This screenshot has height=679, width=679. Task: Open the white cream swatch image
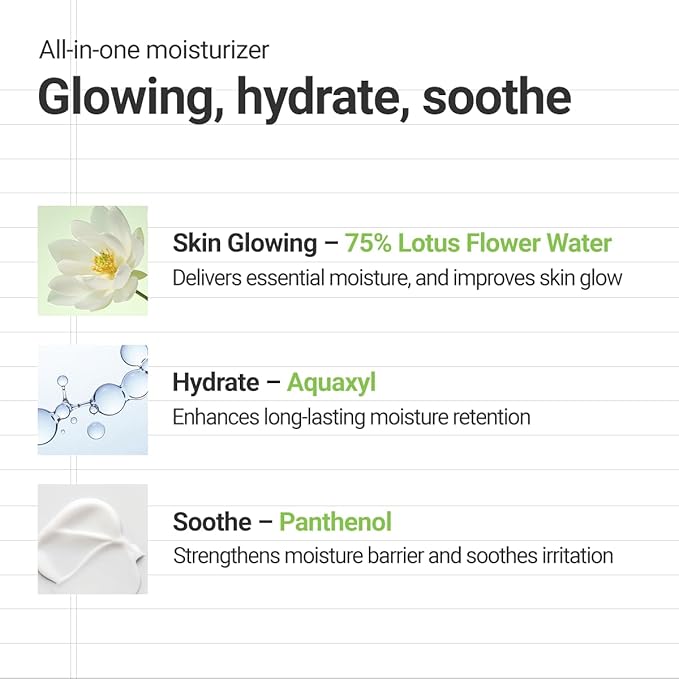93,539
